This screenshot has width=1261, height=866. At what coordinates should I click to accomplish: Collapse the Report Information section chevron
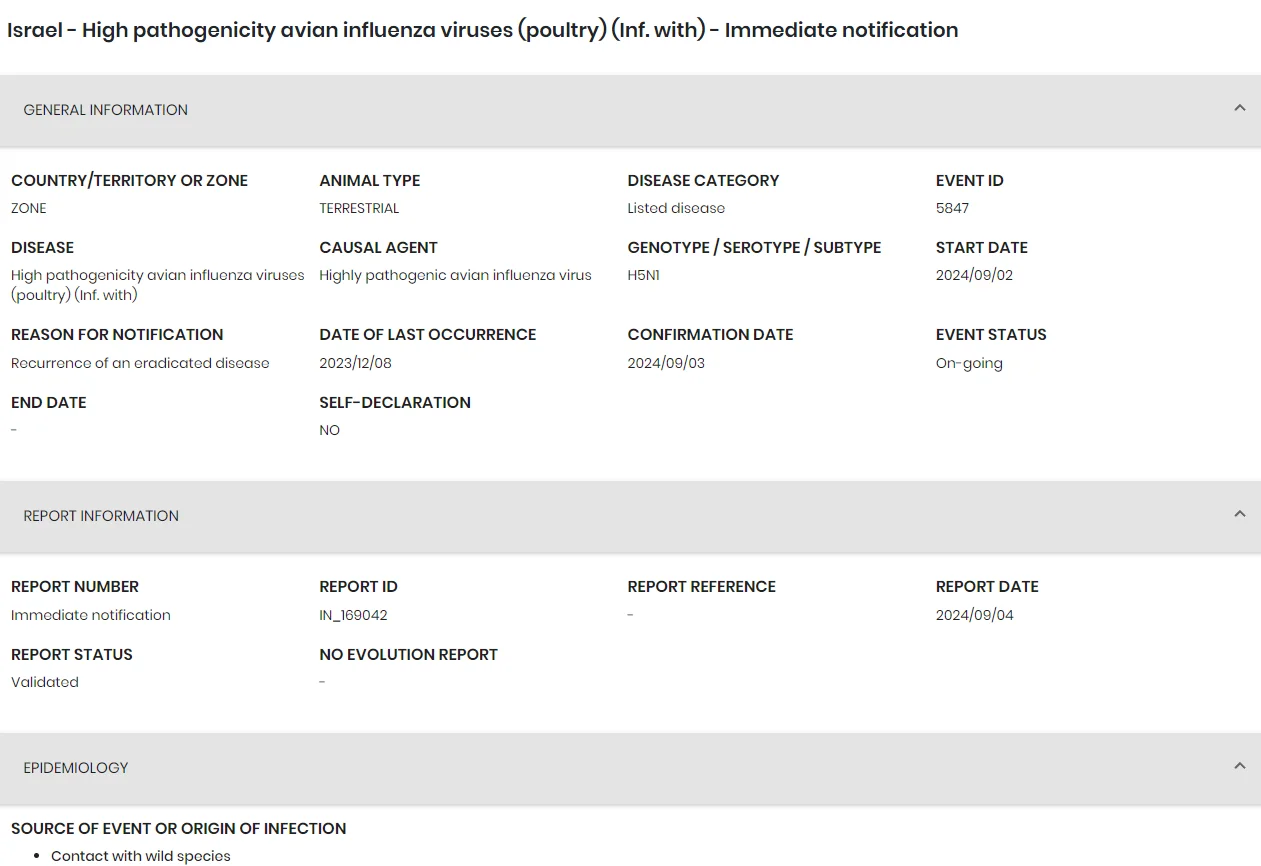click(x=1240, y=514)
